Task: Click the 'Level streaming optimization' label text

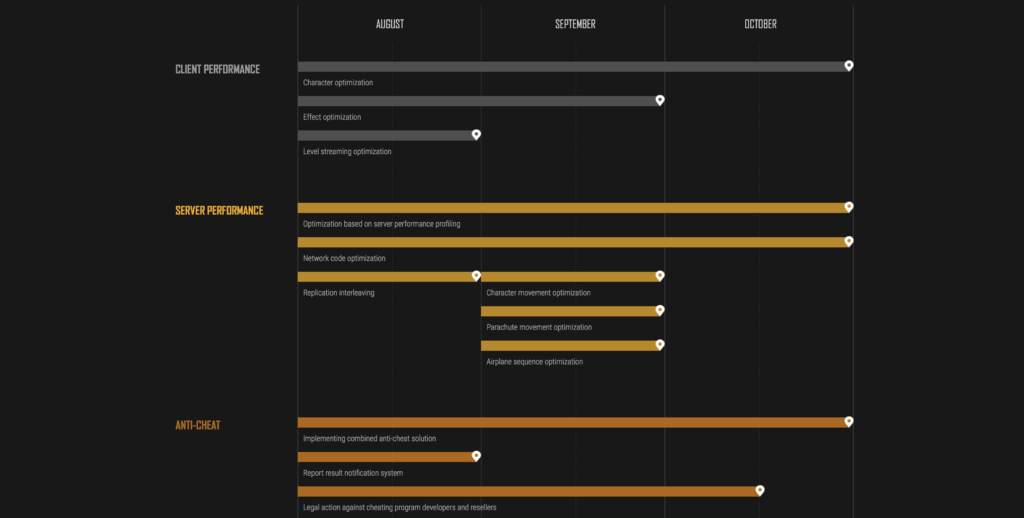Action: point(347,152)
